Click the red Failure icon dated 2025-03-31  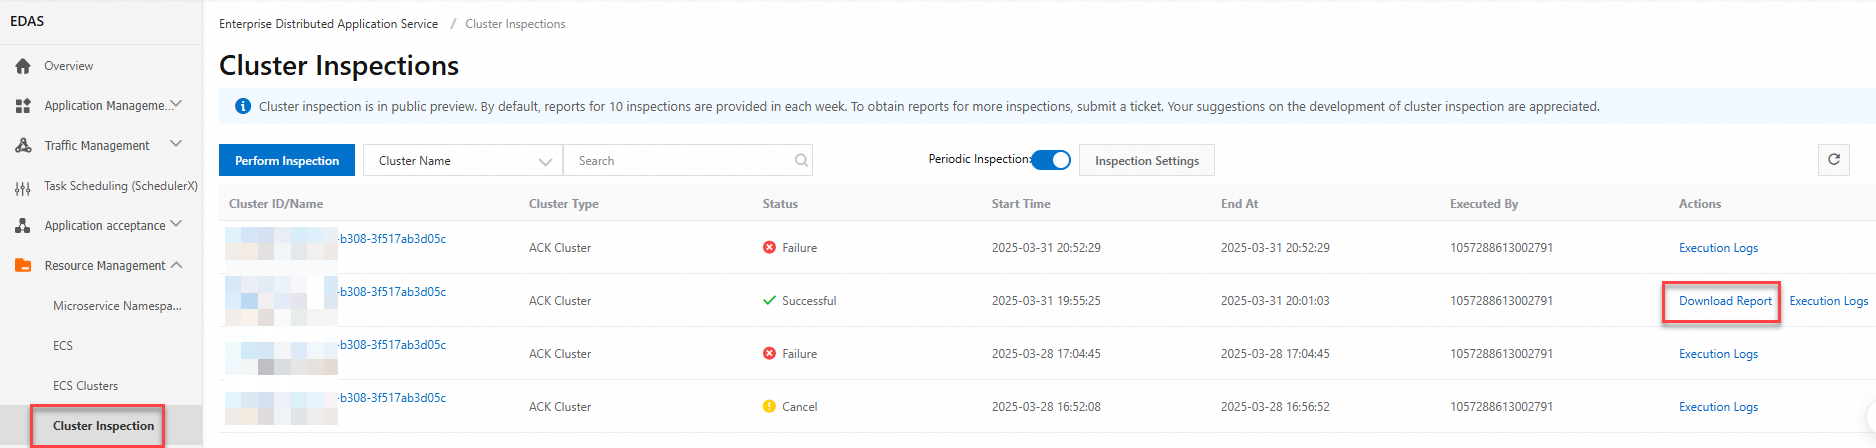[769, 247]
